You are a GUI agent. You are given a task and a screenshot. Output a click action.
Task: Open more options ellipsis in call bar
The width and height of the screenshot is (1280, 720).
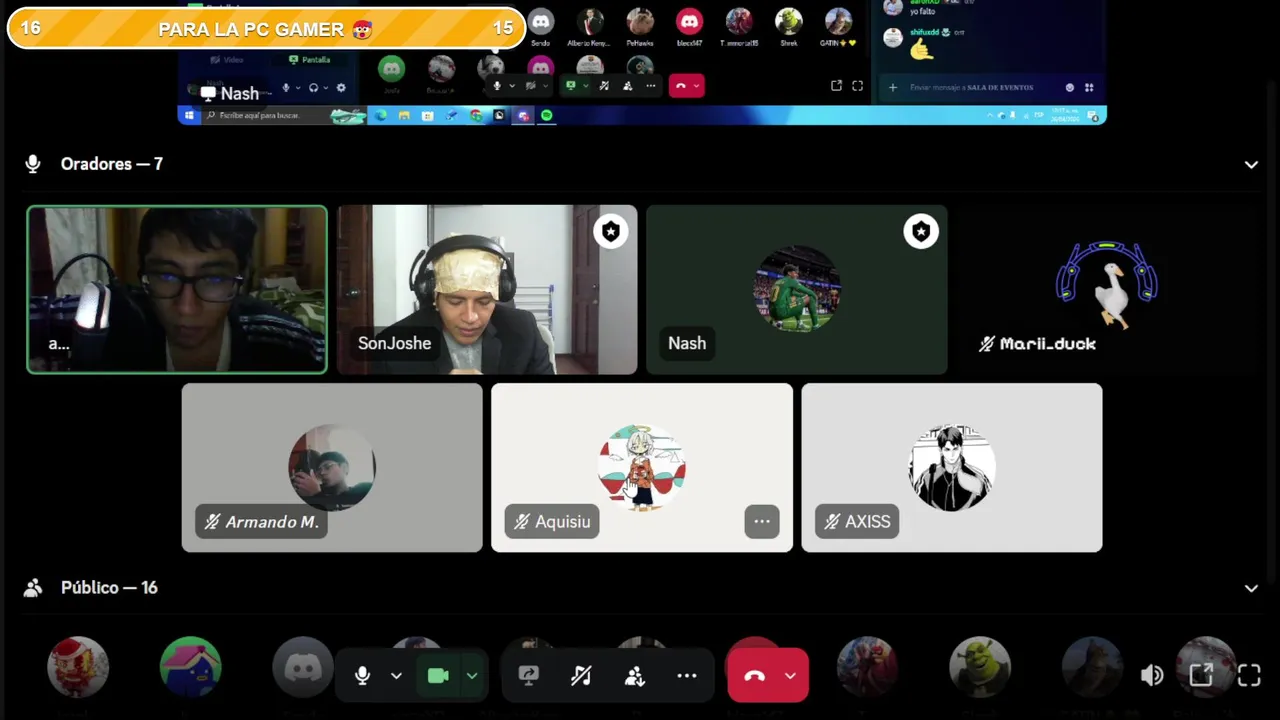pyautogui.click(x=687, y=676)
